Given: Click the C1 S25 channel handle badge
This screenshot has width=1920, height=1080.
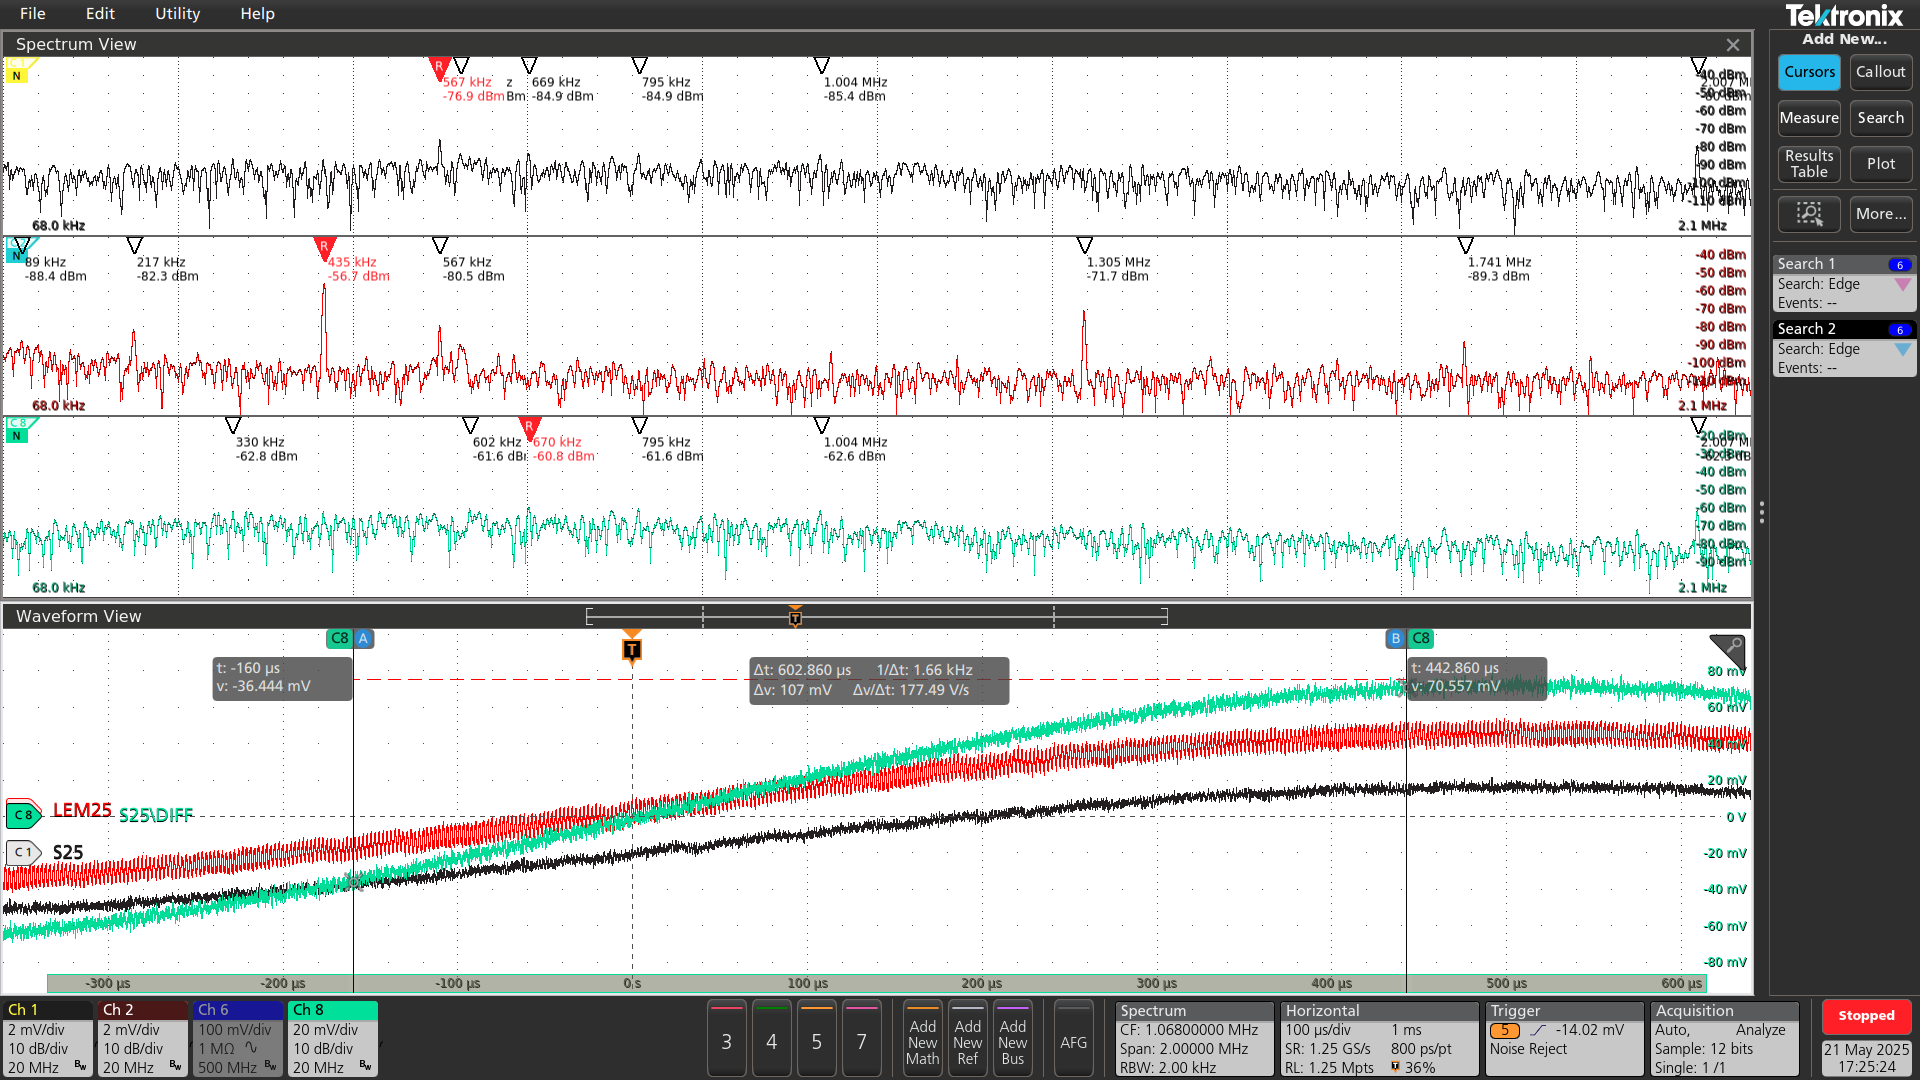Looking at the screenshot, I should coord(23,852).
